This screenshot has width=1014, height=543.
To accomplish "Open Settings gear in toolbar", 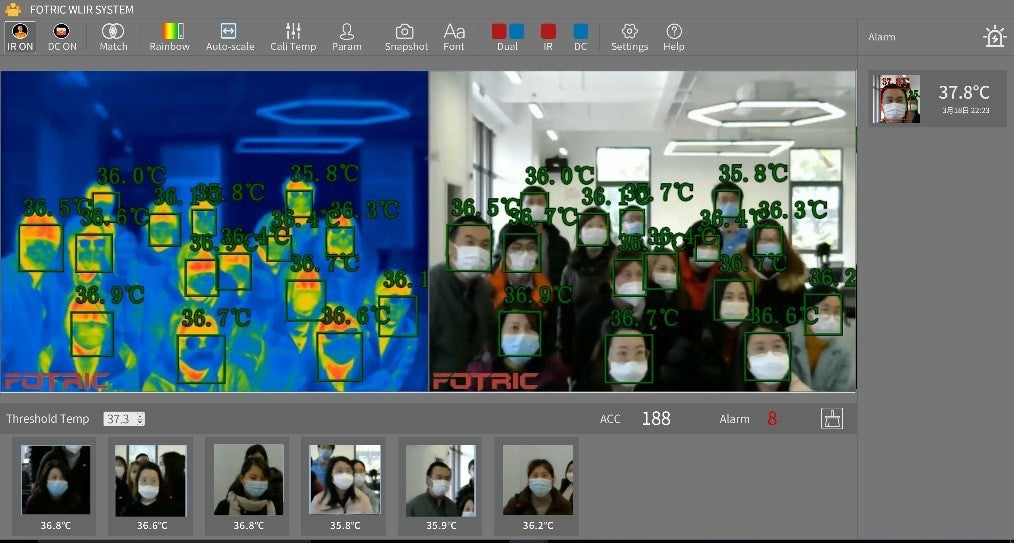I will (630, 37).
